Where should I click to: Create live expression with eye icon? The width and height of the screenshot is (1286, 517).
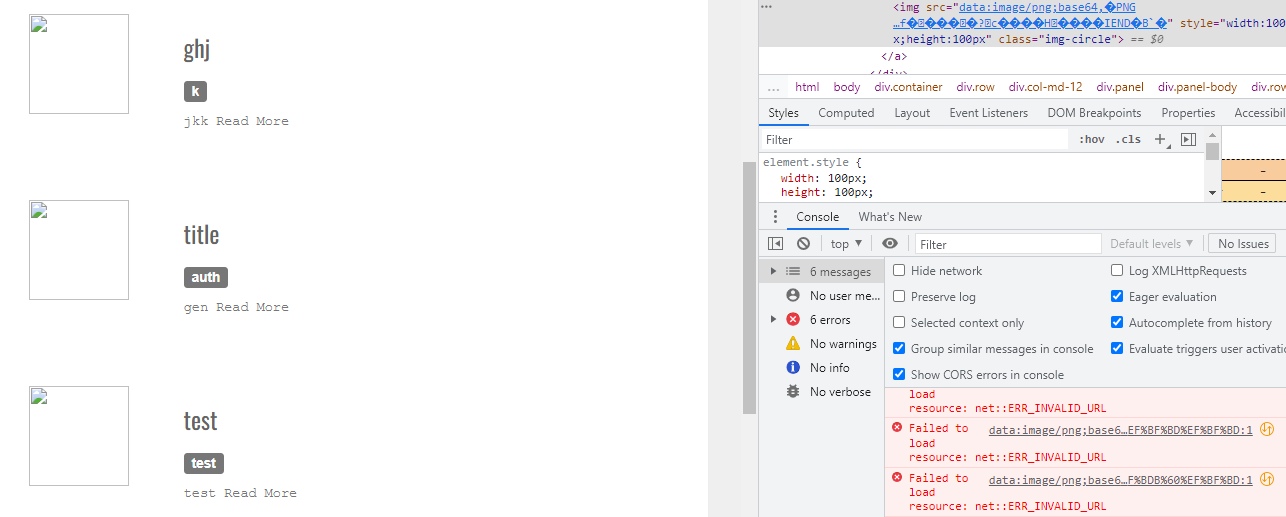(x=890, y=243)
